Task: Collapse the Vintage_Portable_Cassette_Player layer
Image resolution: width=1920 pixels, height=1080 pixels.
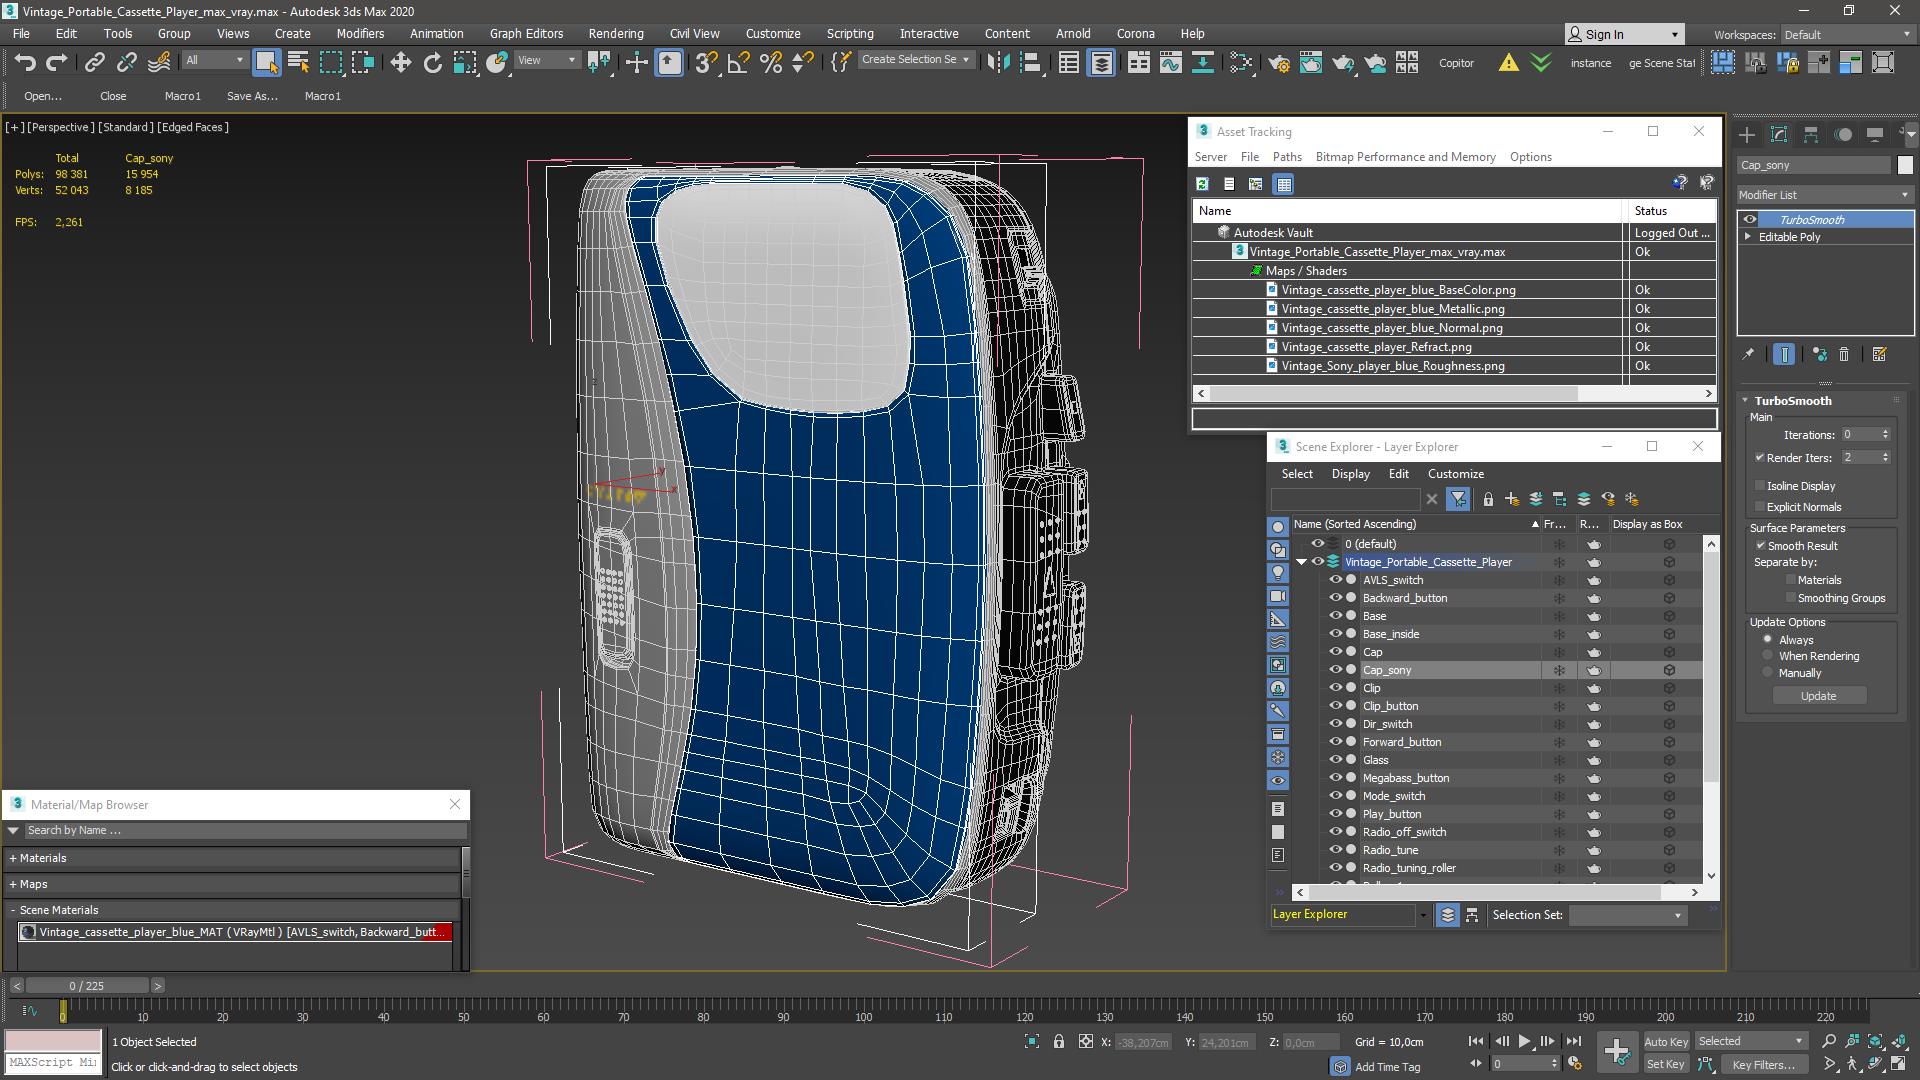Action: pos(1301,563)
